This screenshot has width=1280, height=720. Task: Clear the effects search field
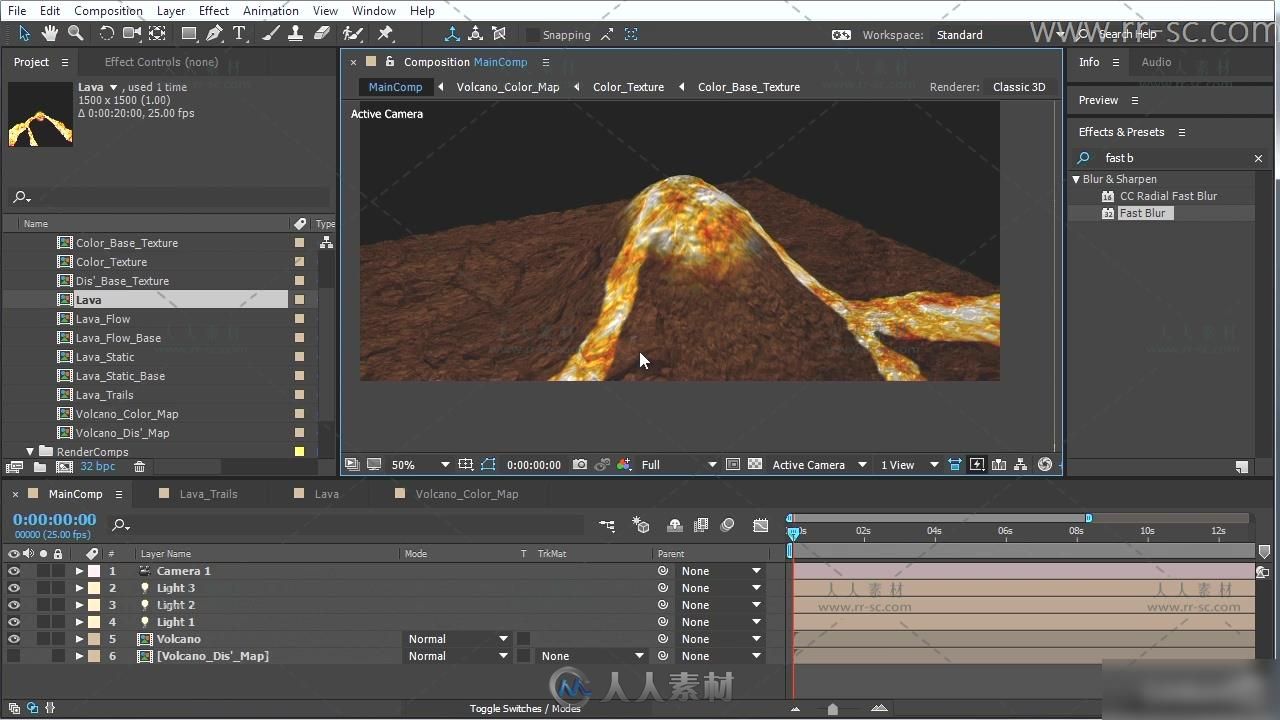[x=1258, y=158]
